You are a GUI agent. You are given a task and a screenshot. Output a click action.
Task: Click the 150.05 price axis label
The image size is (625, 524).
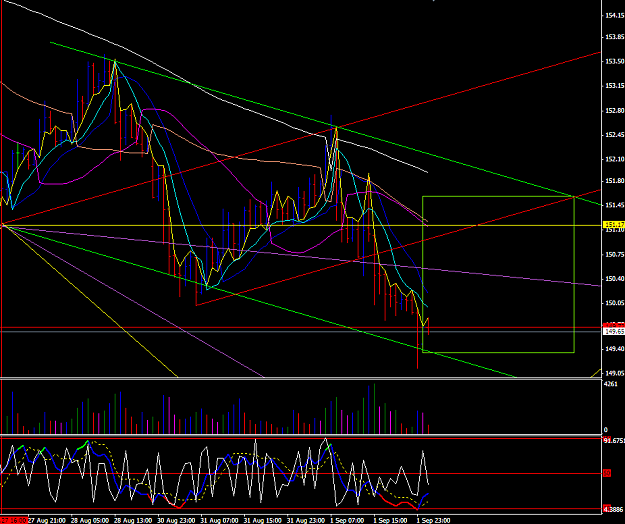tap(615, 303)
